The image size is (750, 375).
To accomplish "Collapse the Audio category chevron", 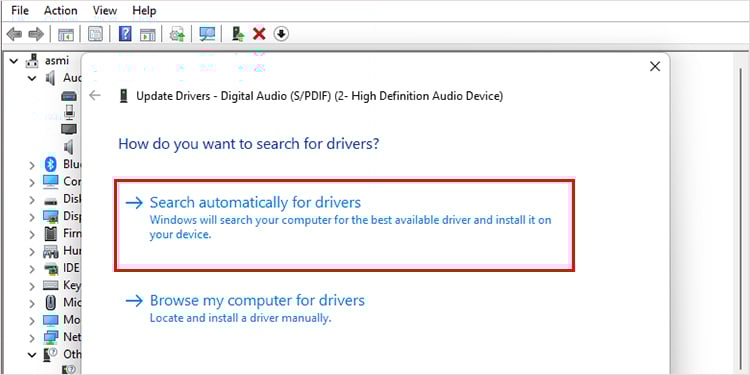I will 32,78.
